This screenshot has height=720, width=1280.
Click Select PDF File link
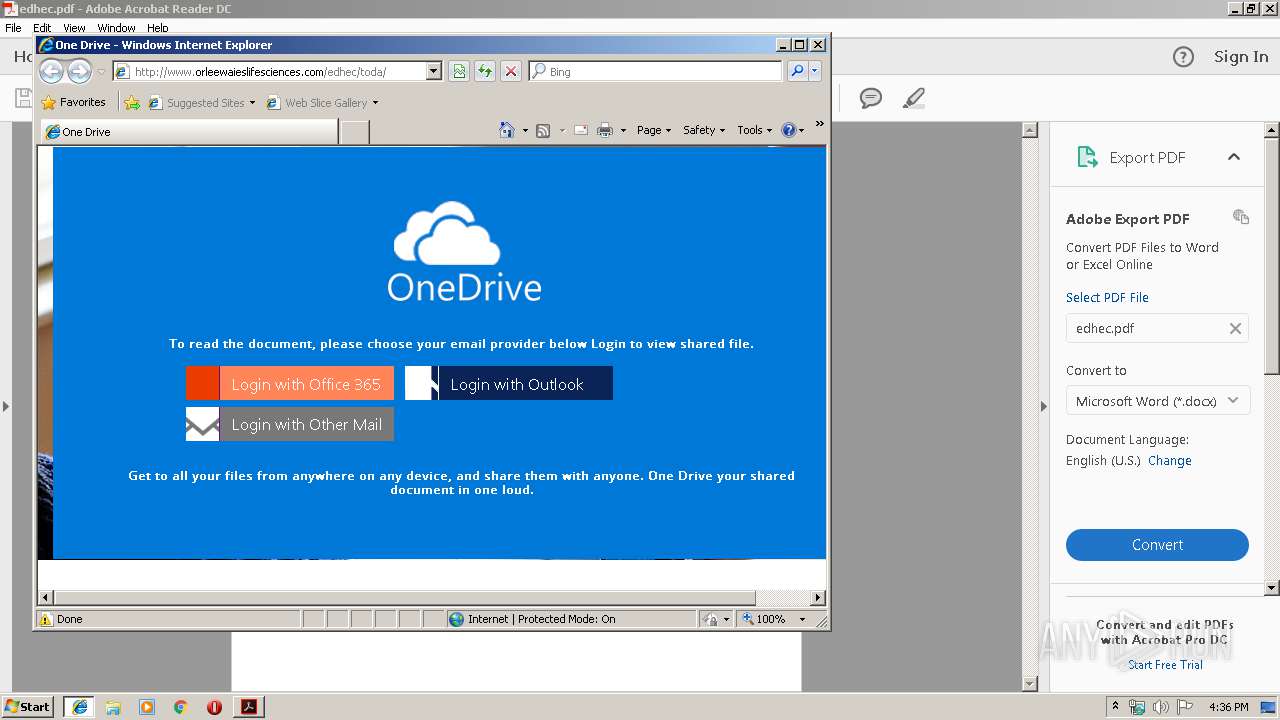[x=1107, y=297]
